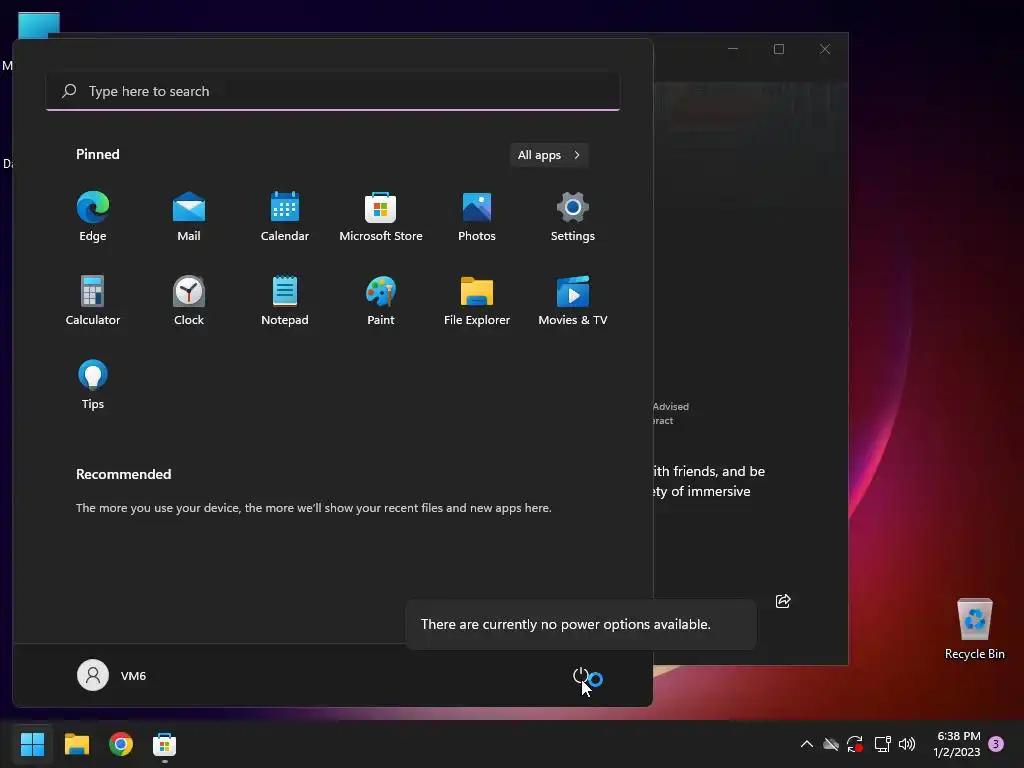Image resolution: width=1024 pixels, height=768 pixels.
Task: Open the Tips app
Action: [93, 385]
